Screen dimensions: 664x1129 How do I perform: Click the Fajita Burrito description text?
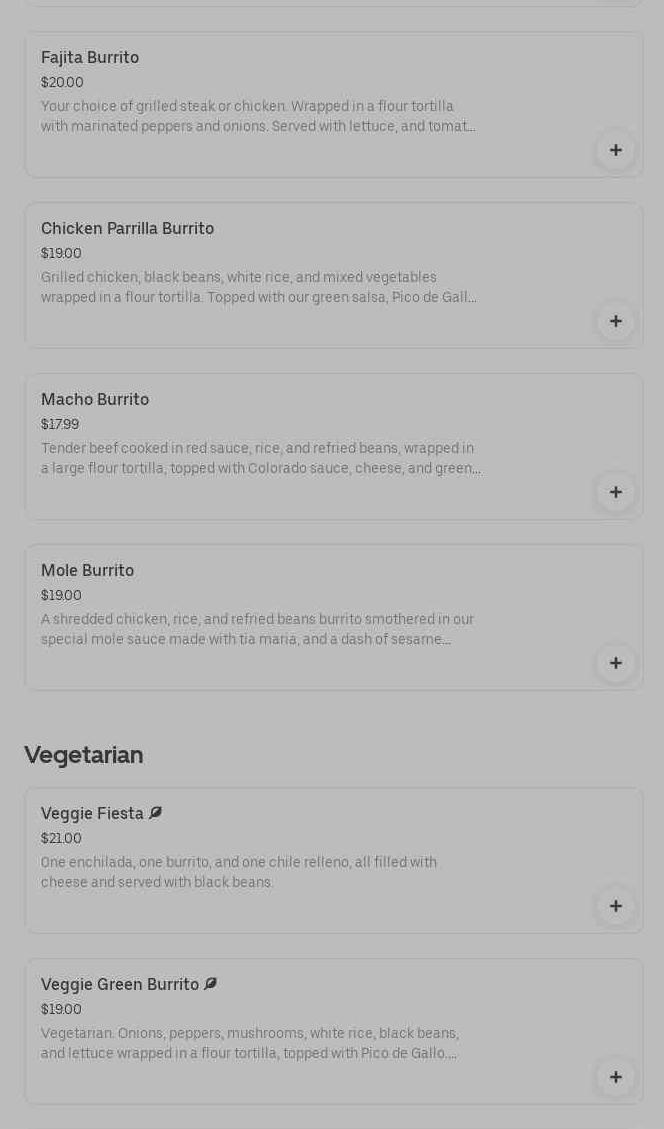pyautogui.click(x=258, y=117)
